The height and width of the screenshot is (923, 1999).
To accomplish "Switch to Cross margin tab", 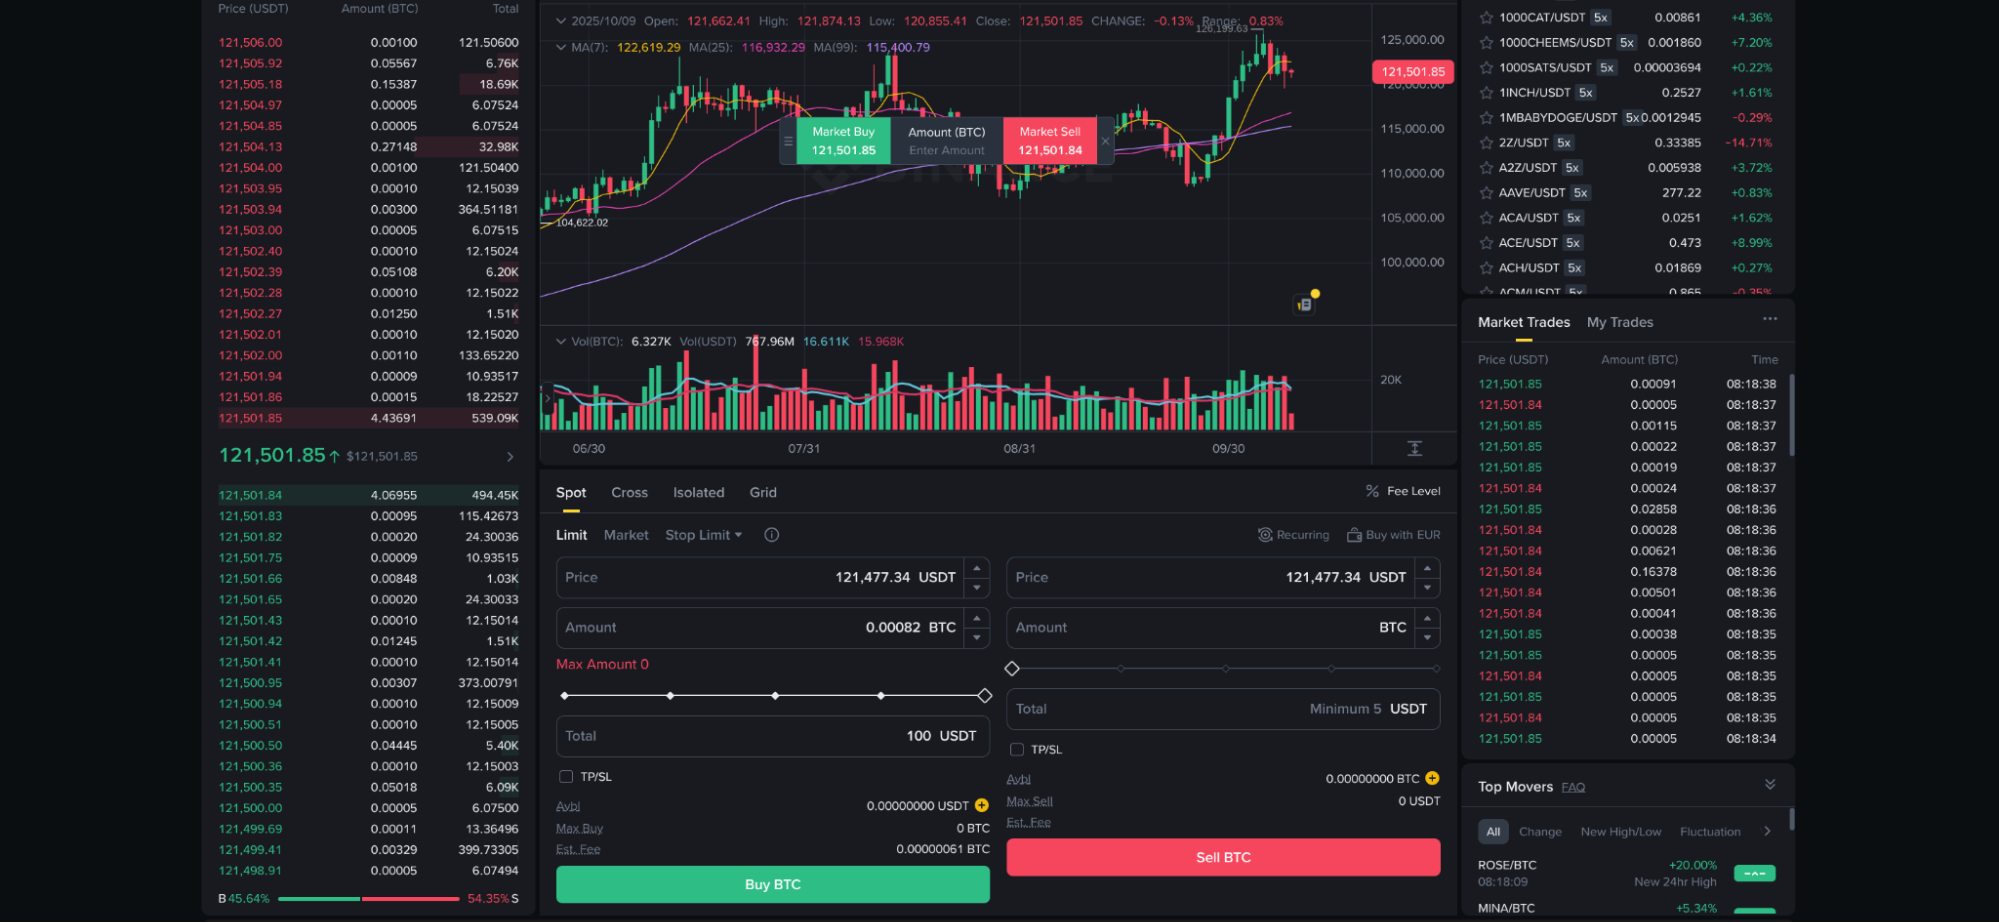I will [629, 492].
